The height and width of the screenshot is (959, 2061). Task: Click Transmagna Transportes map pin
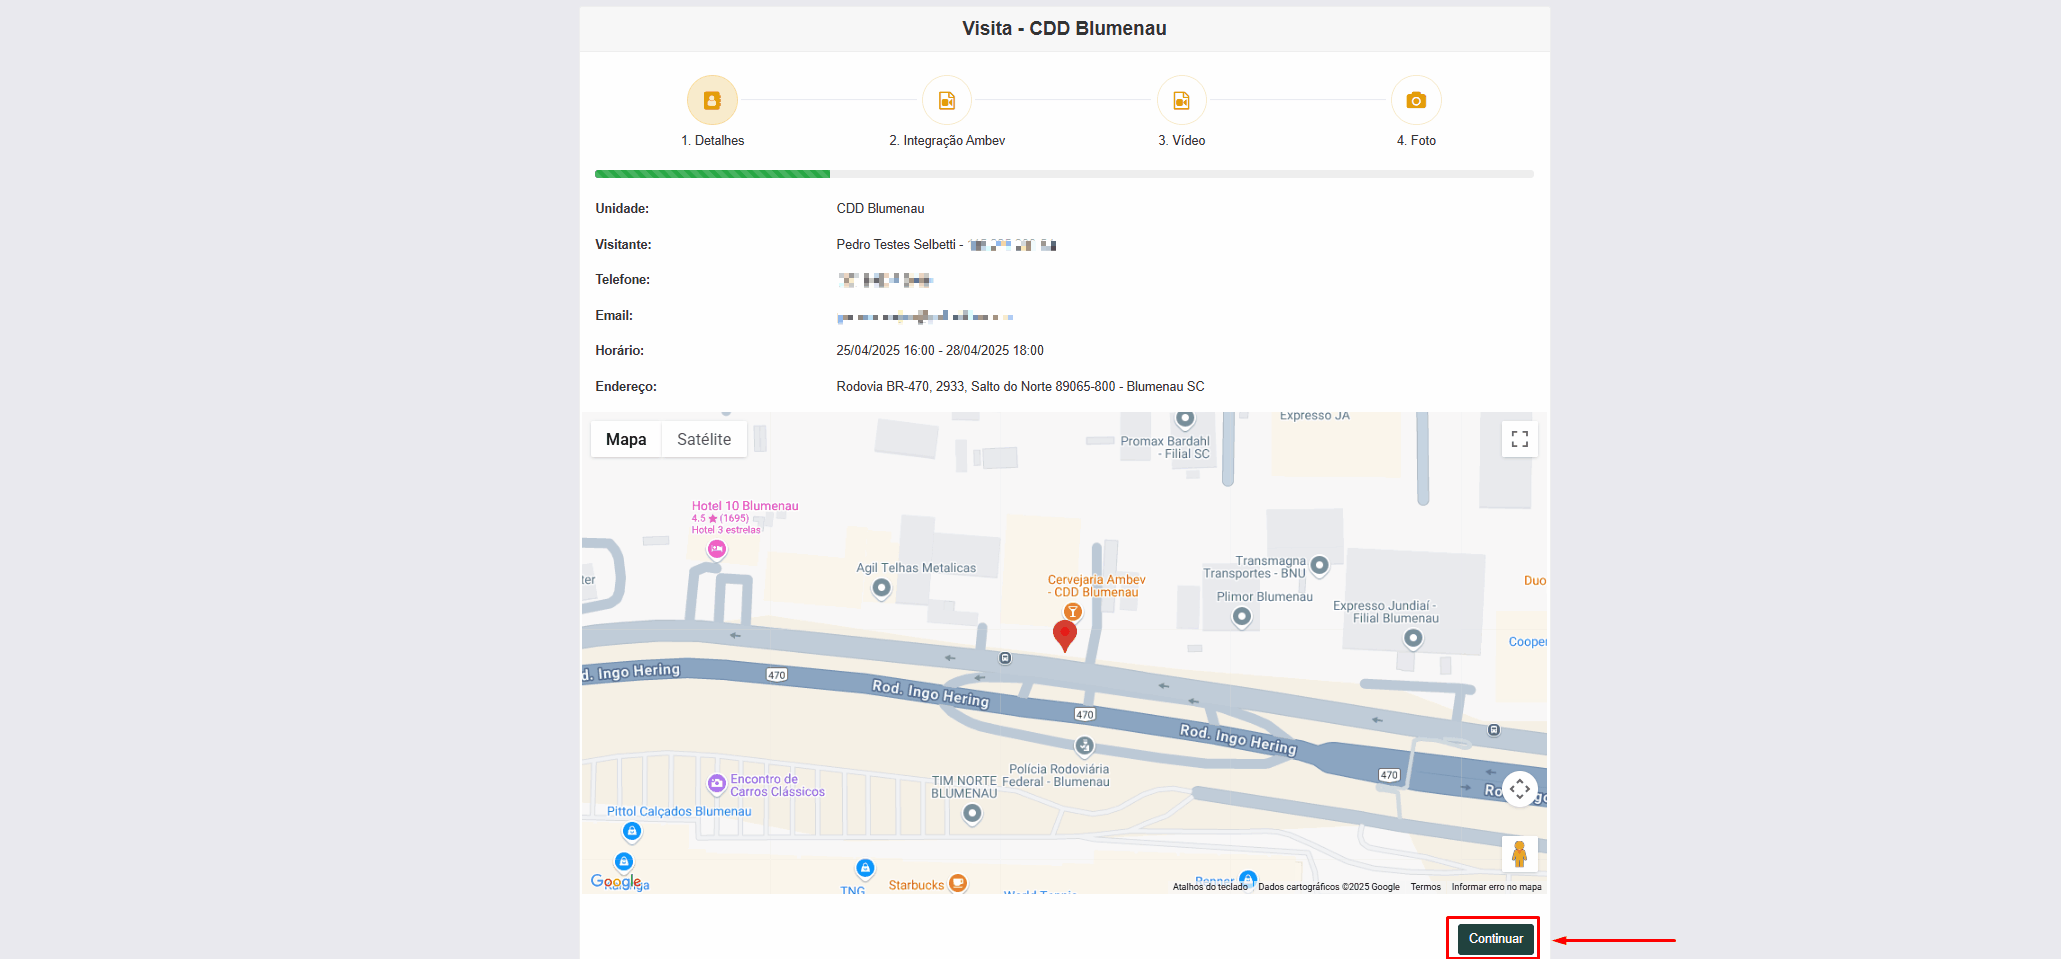(1319, 565)
